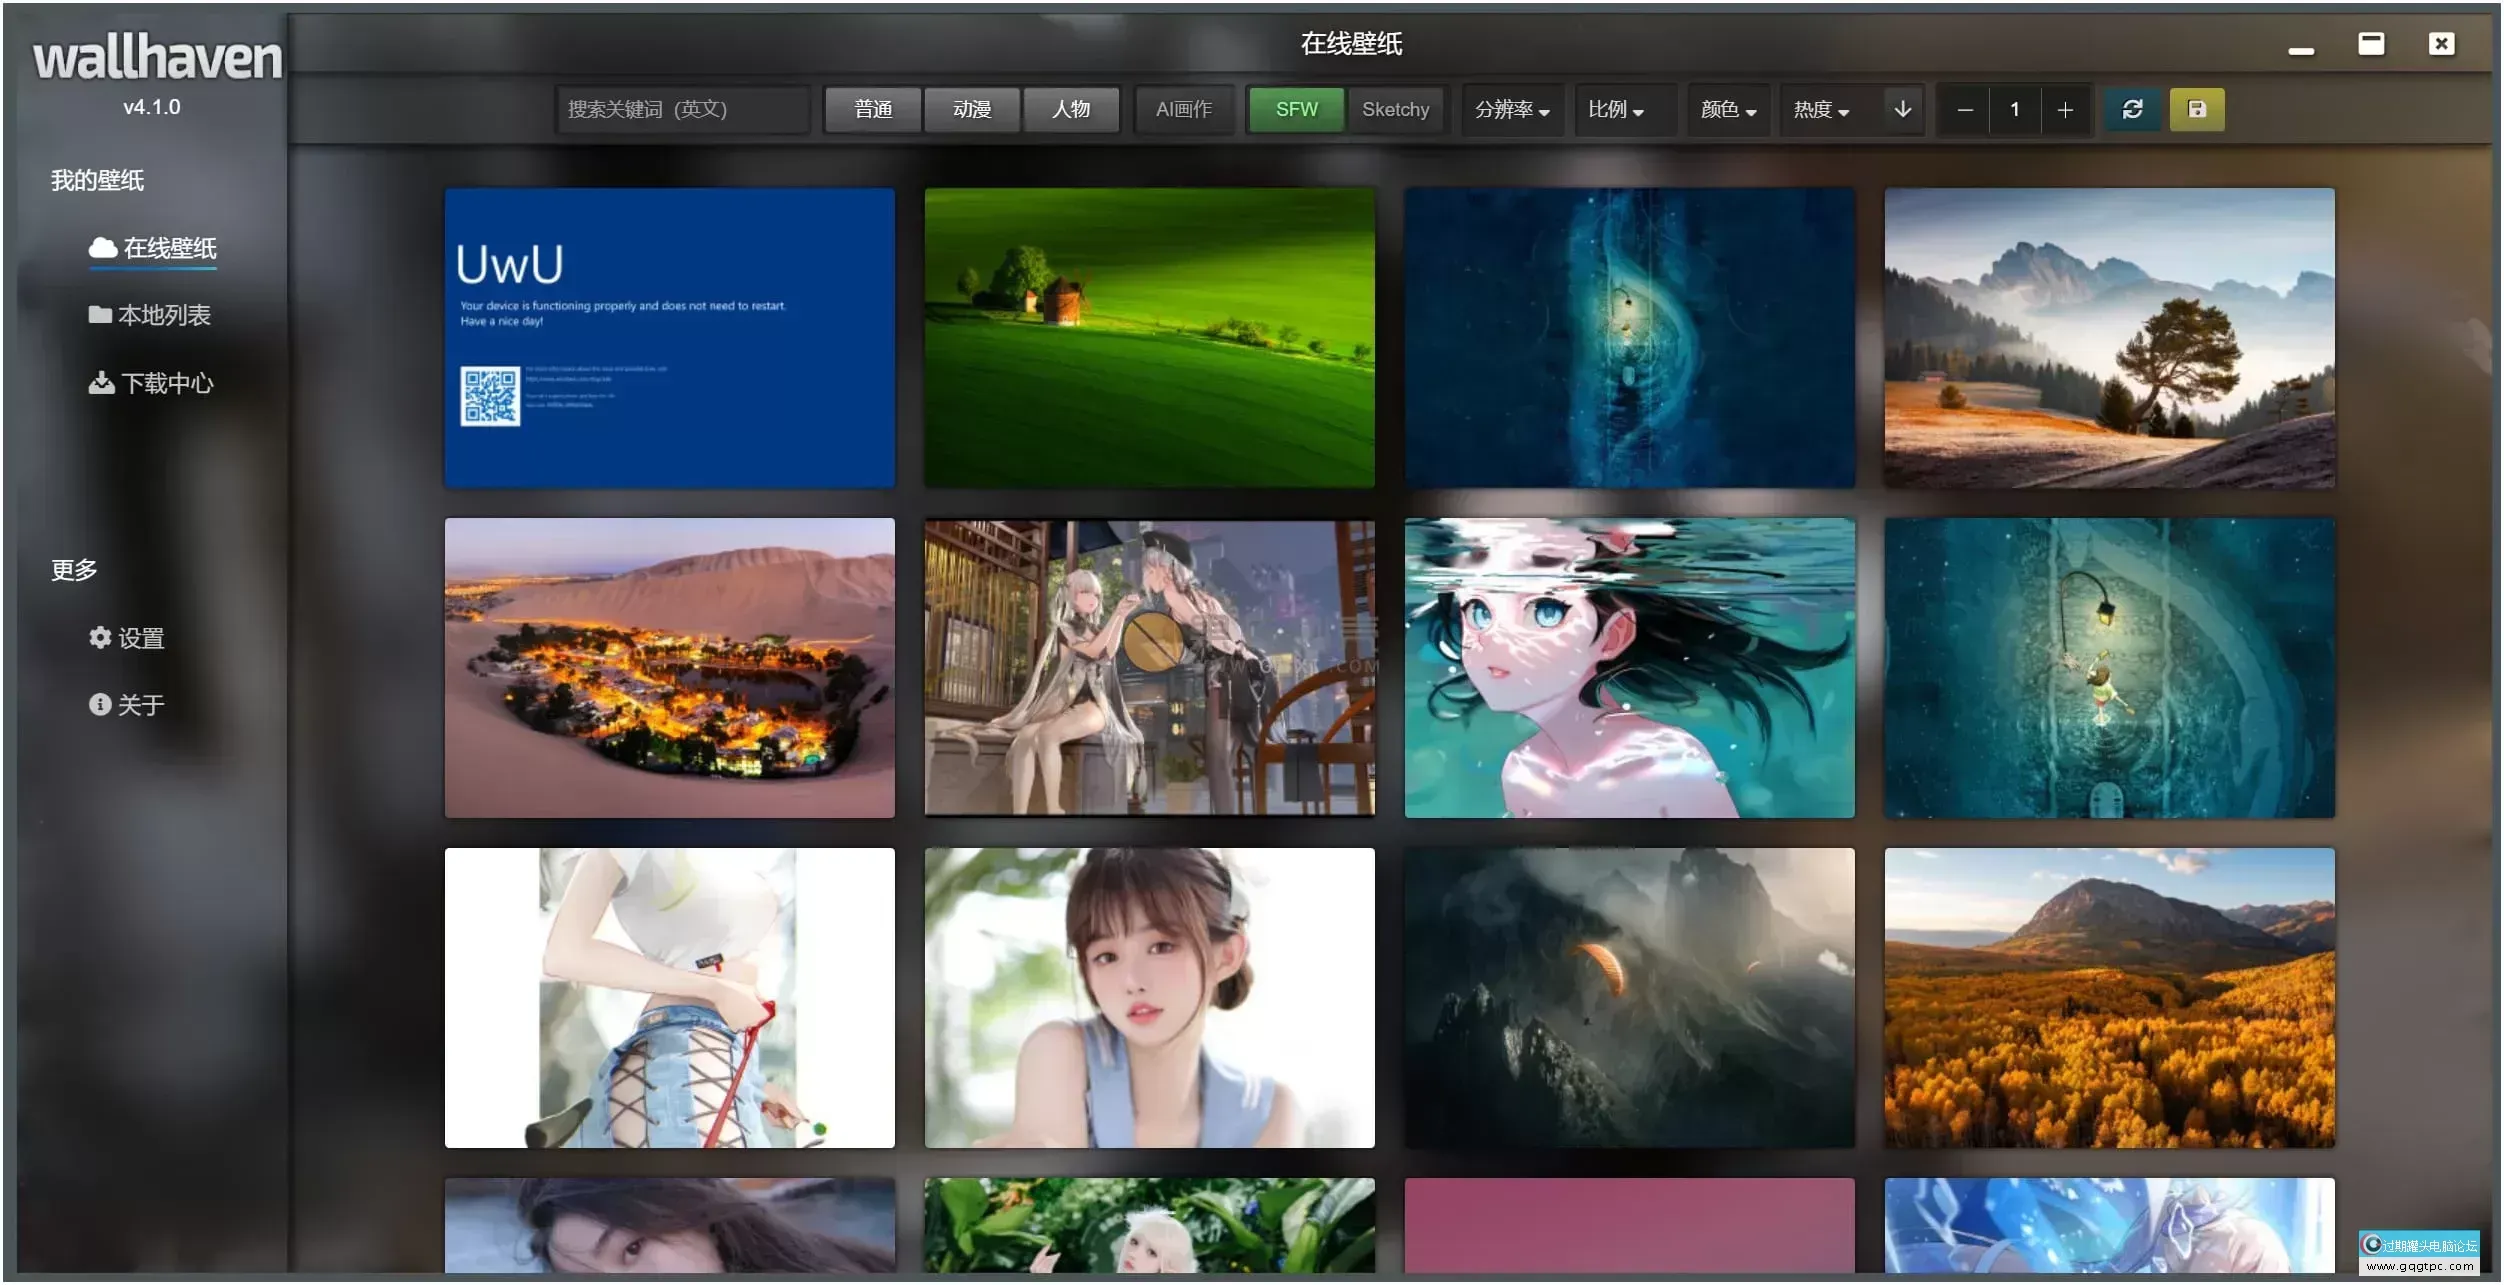
Task: Toggle the Anime (动漫) category filter
Action: tap(971, 109)
